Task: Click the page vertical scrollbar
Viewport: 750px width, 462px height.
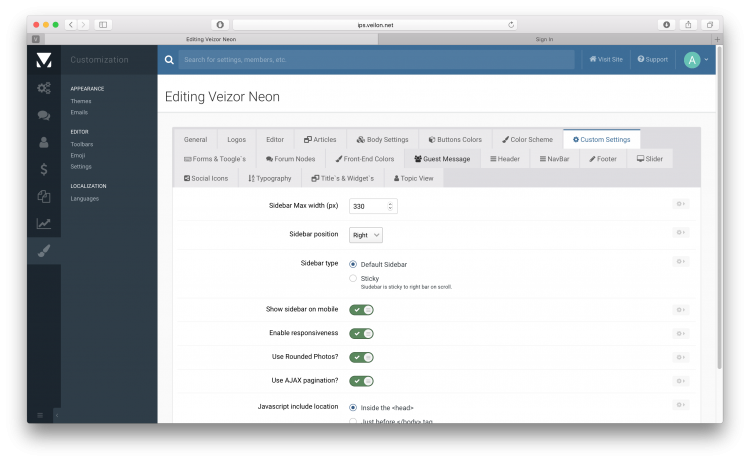Action: pos(719,207)
